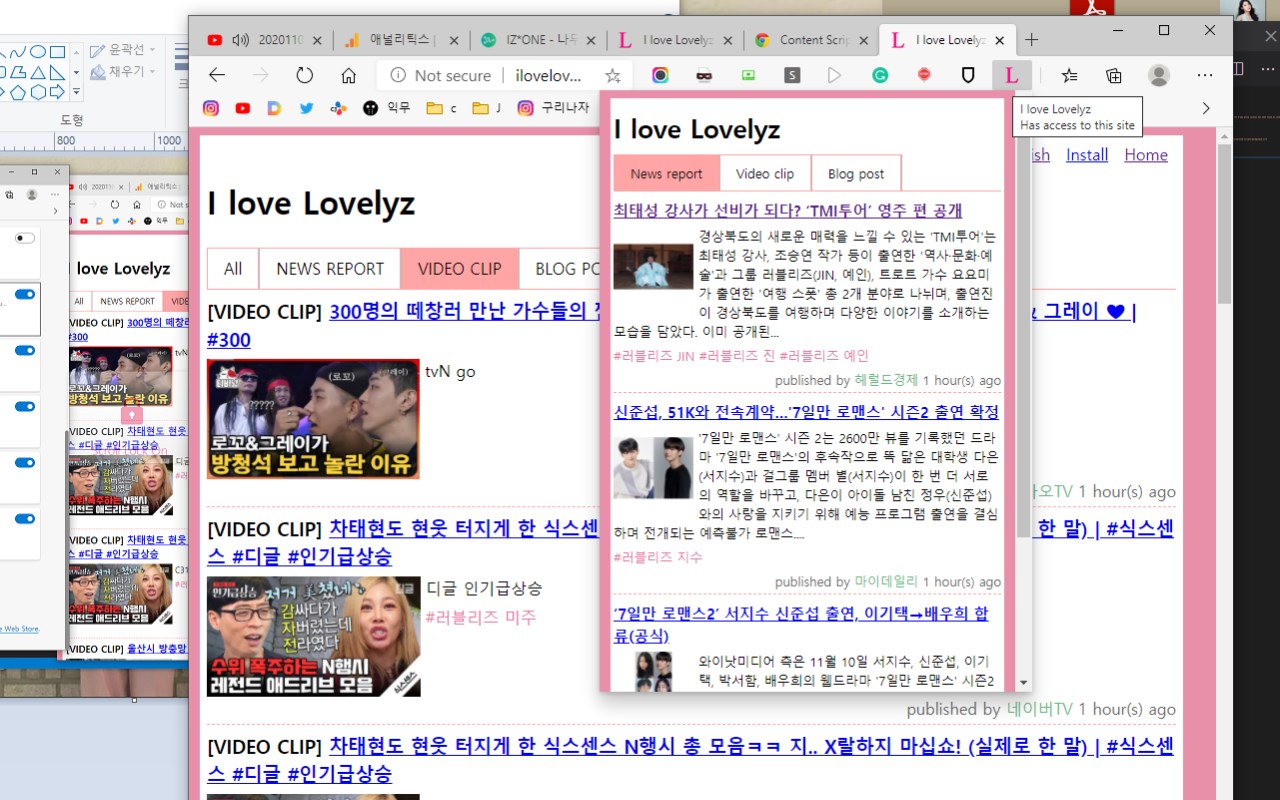Select the News report tab in popup

click(x=666, y=174)
